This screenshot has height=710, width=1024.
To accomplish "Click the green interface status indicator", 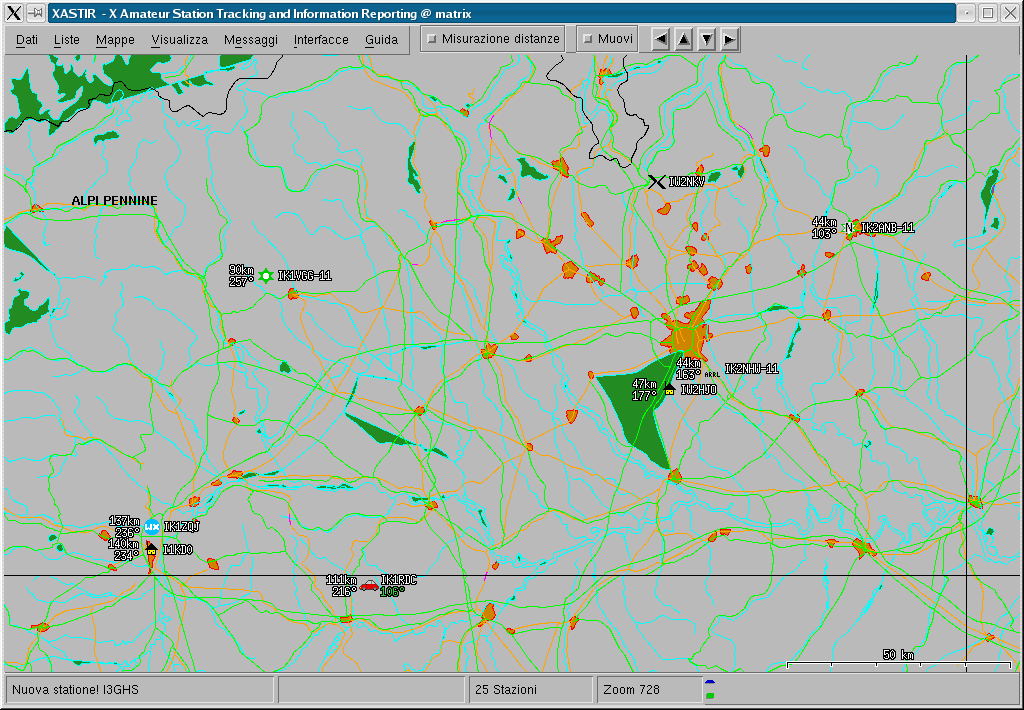I will [x=710, y=696].
